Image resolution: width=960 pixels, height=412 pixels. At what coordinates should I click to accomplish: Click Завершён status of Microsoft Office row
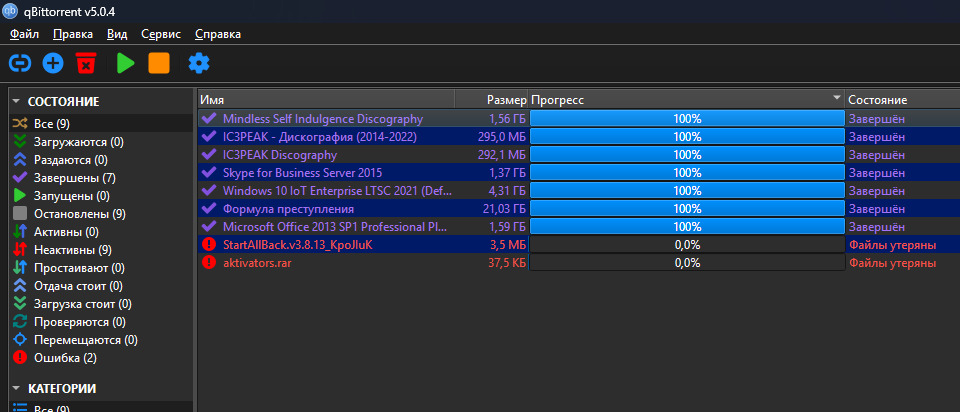tap(876, 227)
